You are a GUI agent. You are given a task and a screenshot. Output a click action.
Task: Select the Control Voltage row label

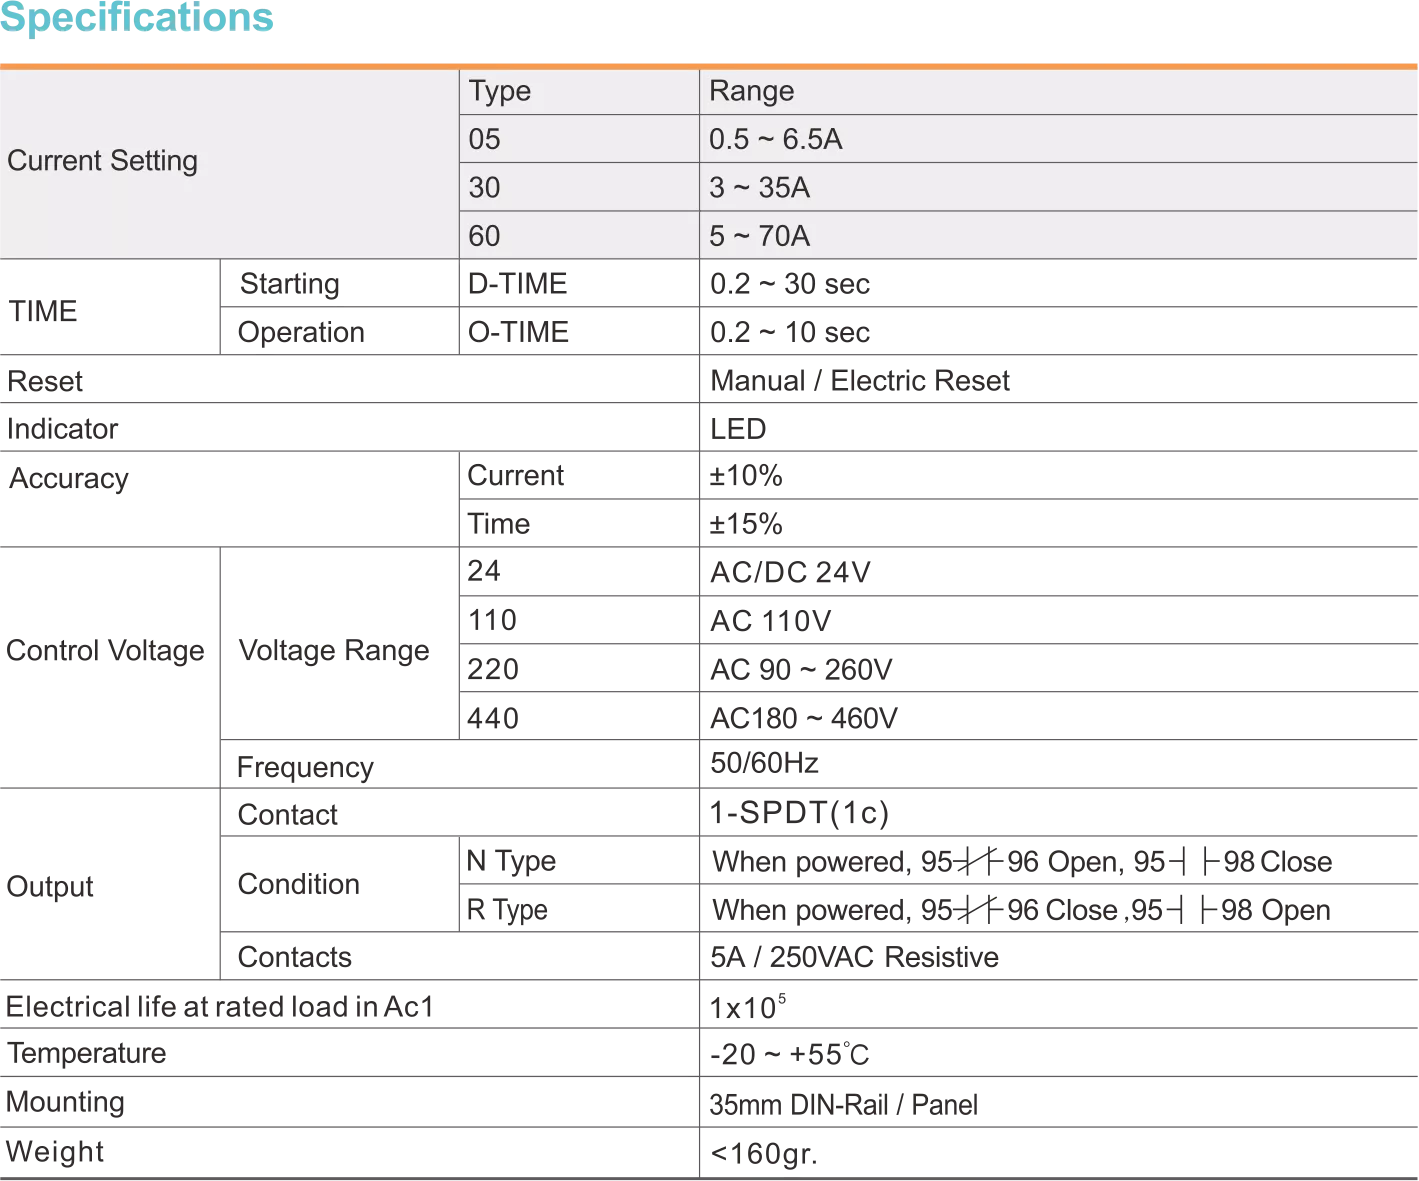click(x=106, y=650)
